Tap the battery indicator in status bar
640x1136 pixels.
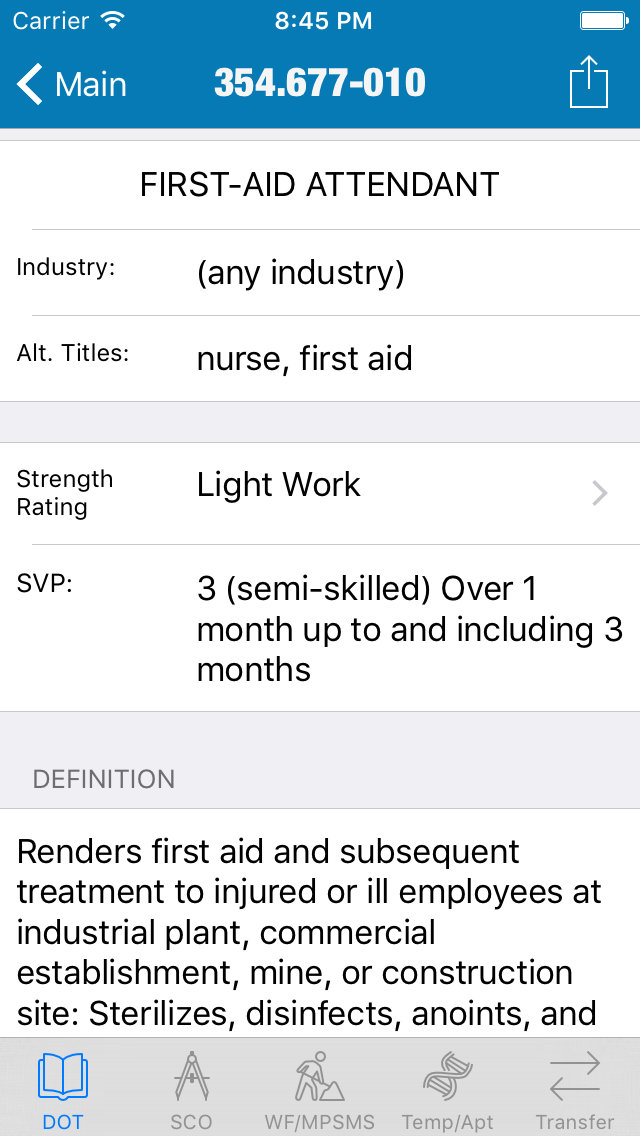pos(603,21)
